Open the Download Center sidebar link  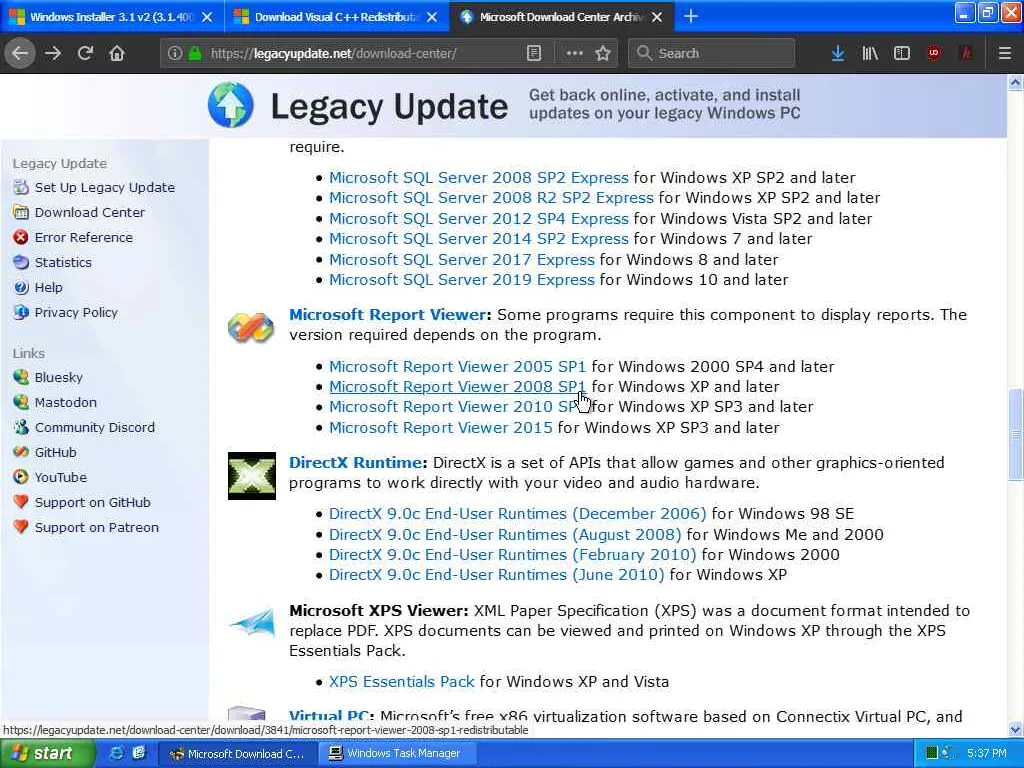coord(89,212)
